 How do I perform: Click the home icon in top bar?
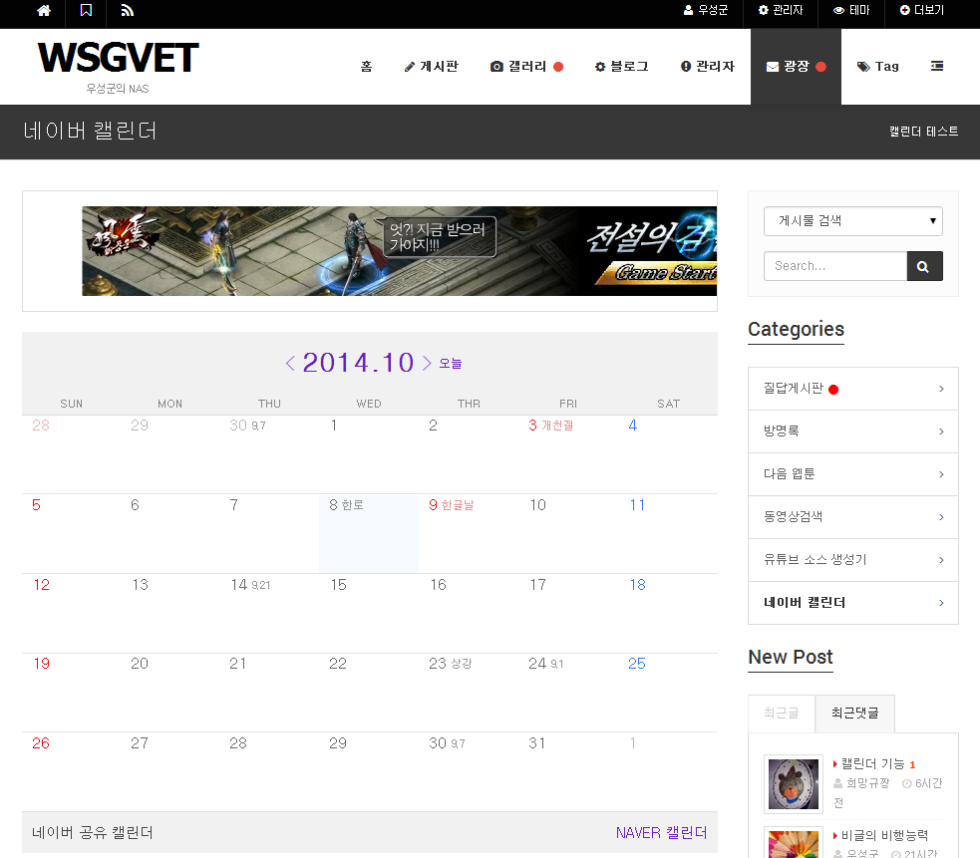pos(43,11)
